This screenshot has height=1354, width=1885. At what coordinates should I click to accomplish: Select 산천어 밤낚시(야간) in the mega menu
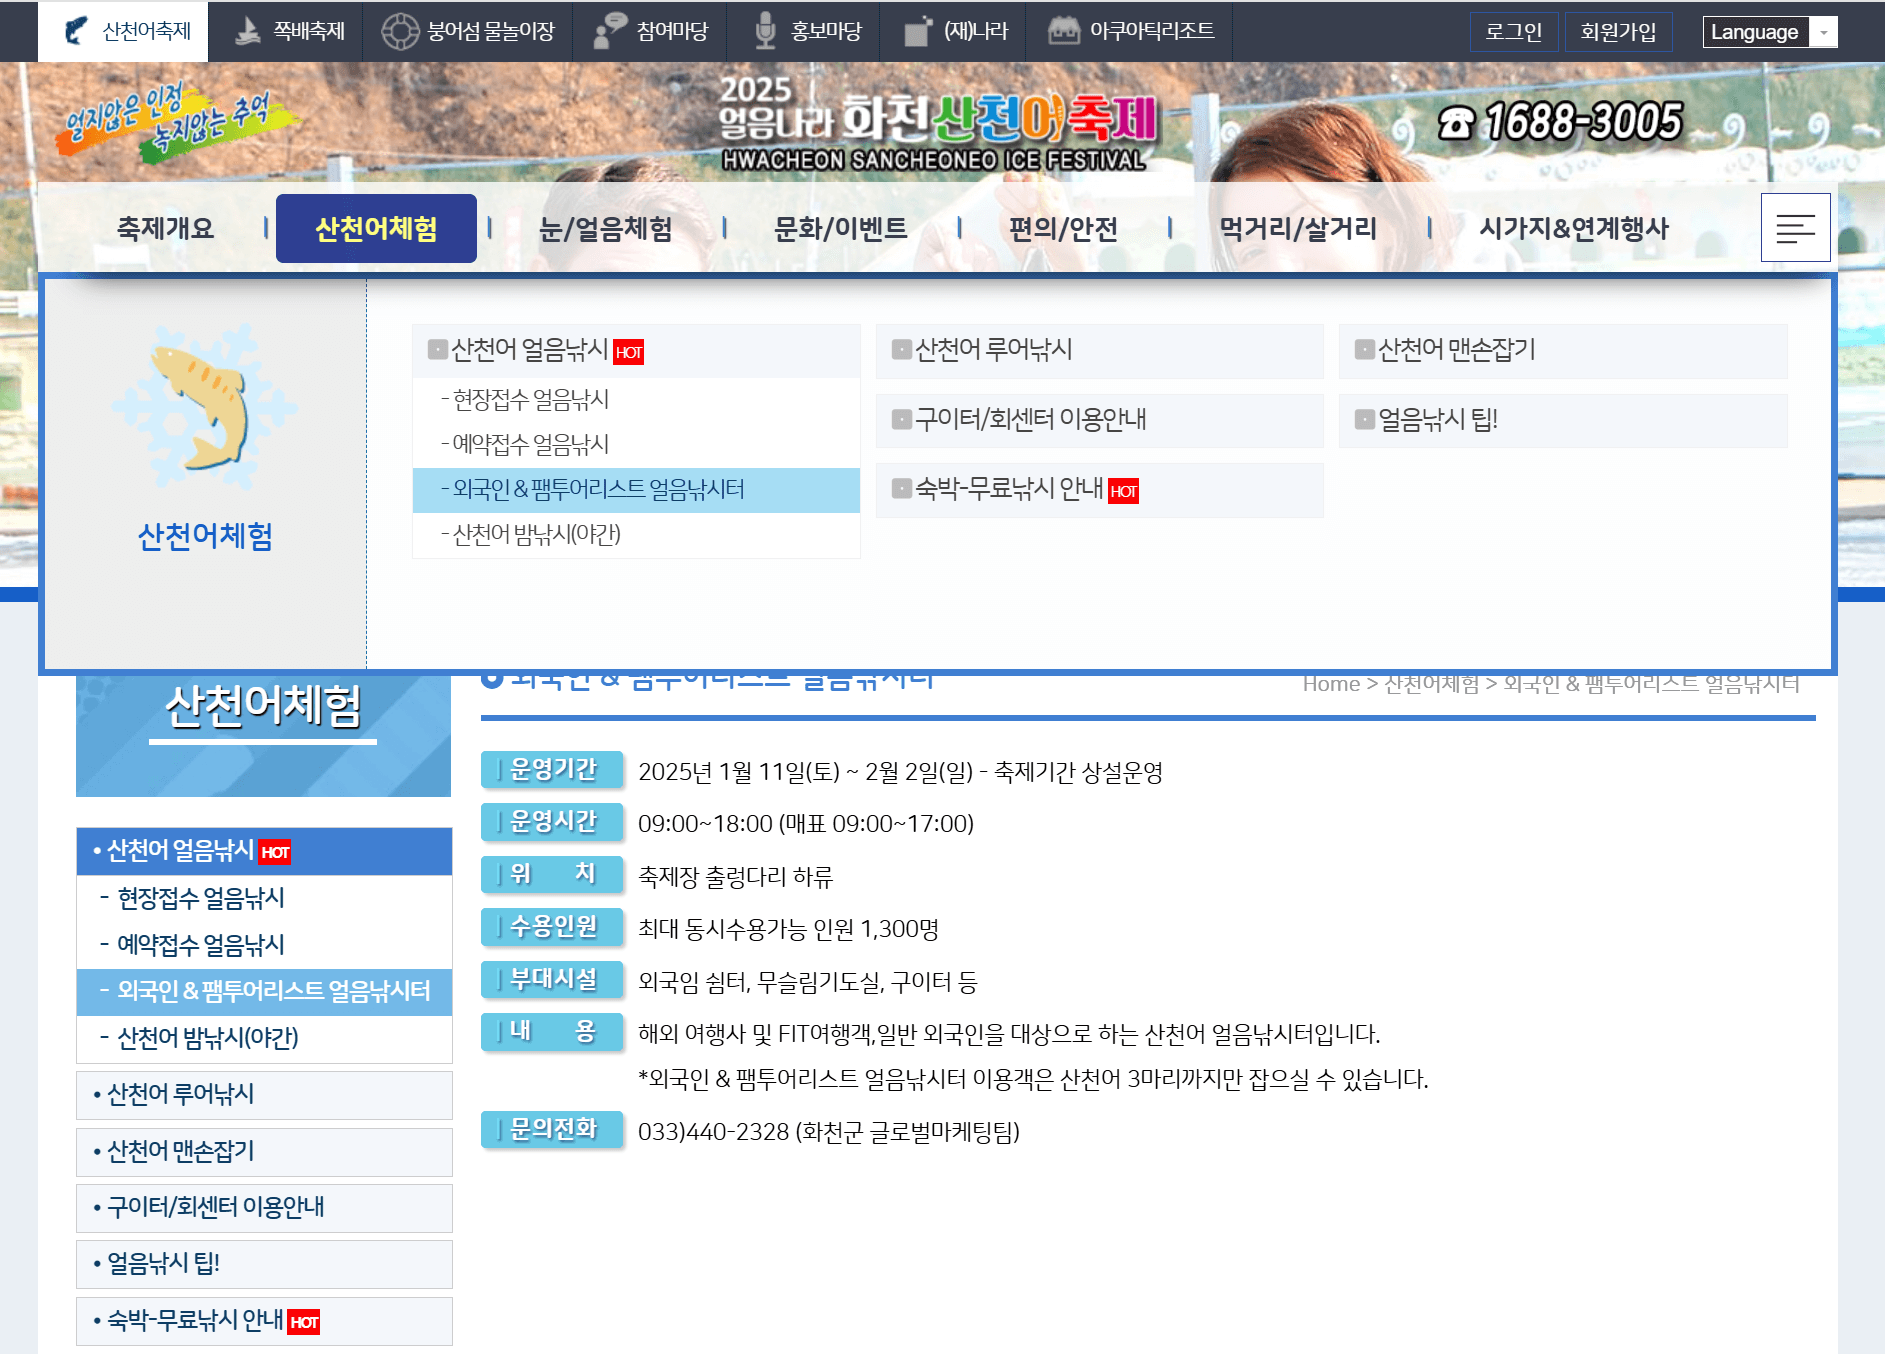point(636,535)
